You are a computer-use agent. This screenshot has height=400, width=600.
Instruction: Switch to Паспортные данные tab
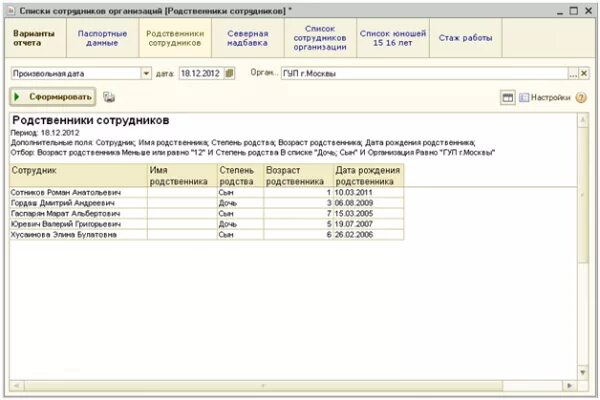point(102,38)
